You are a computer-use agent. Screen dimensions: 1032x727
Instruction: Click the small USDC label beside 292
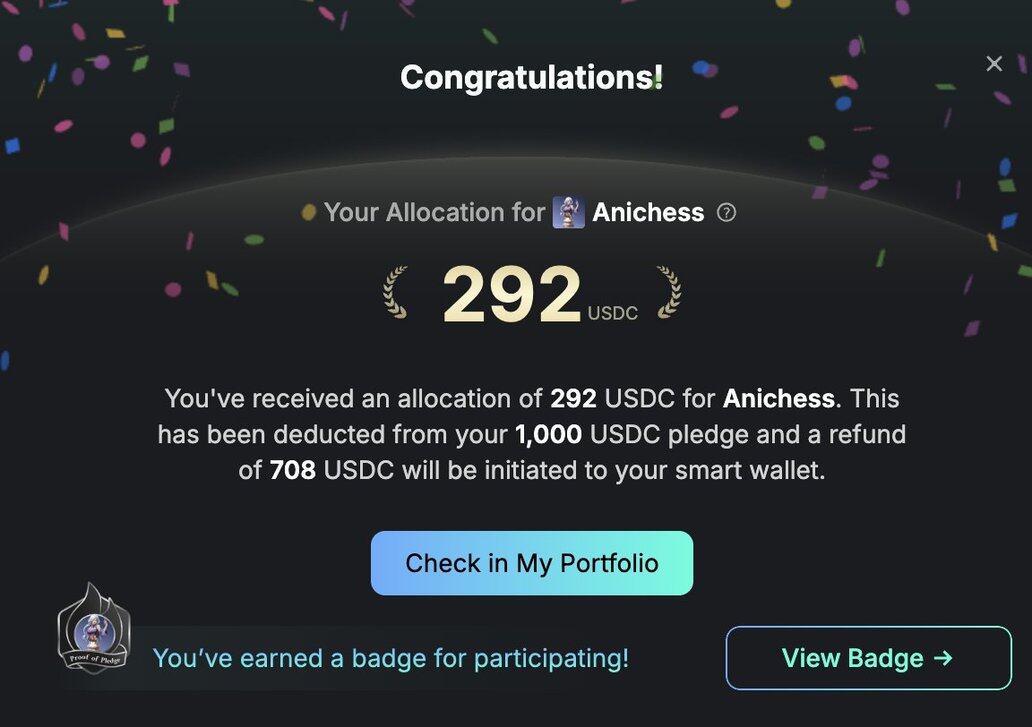[x=613, y=313]
